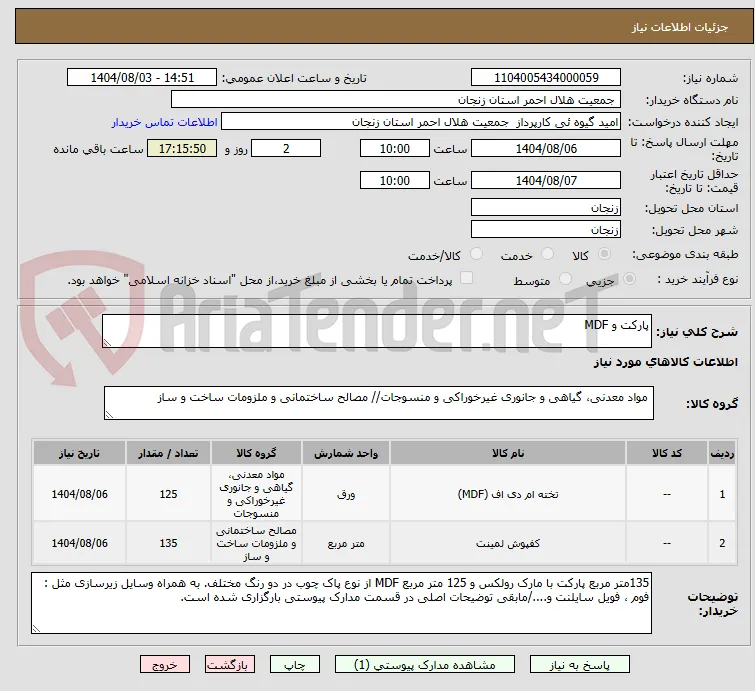Click the 'گروه کالا' column header
The height and width of the screenshot is (691, 755).
[x=256, y=453]
